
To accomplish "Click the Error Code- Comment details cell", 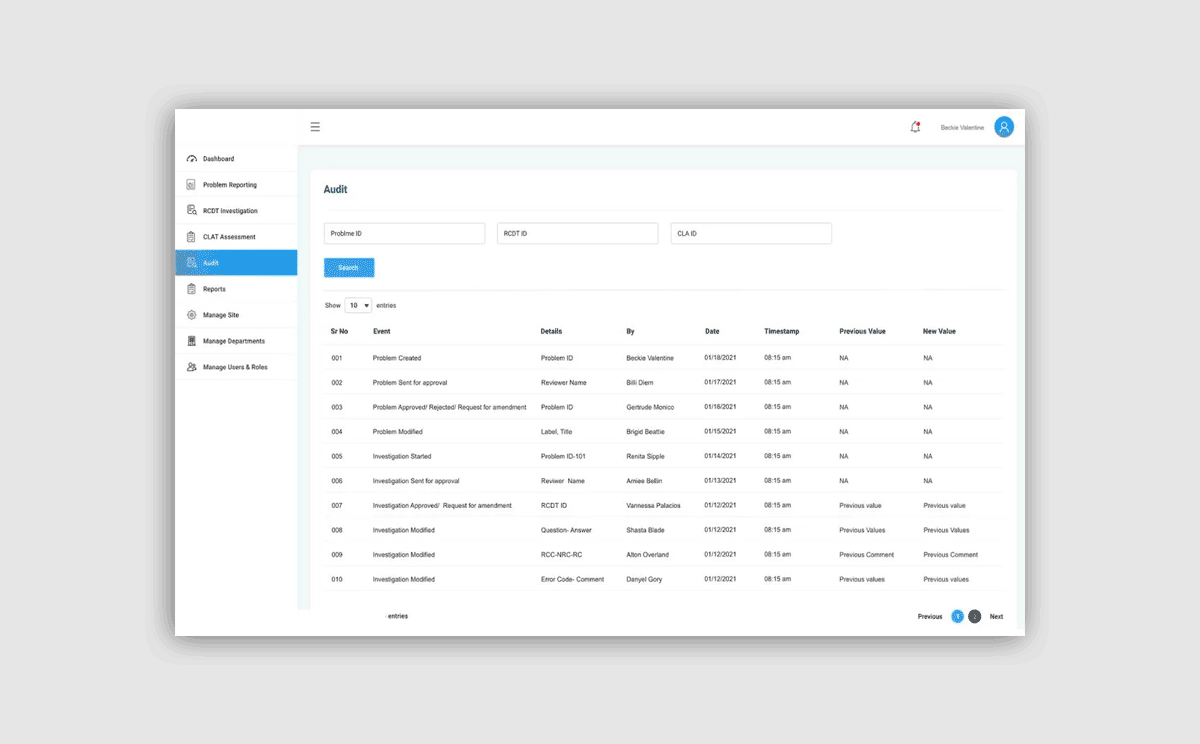I will click(572, 579).
